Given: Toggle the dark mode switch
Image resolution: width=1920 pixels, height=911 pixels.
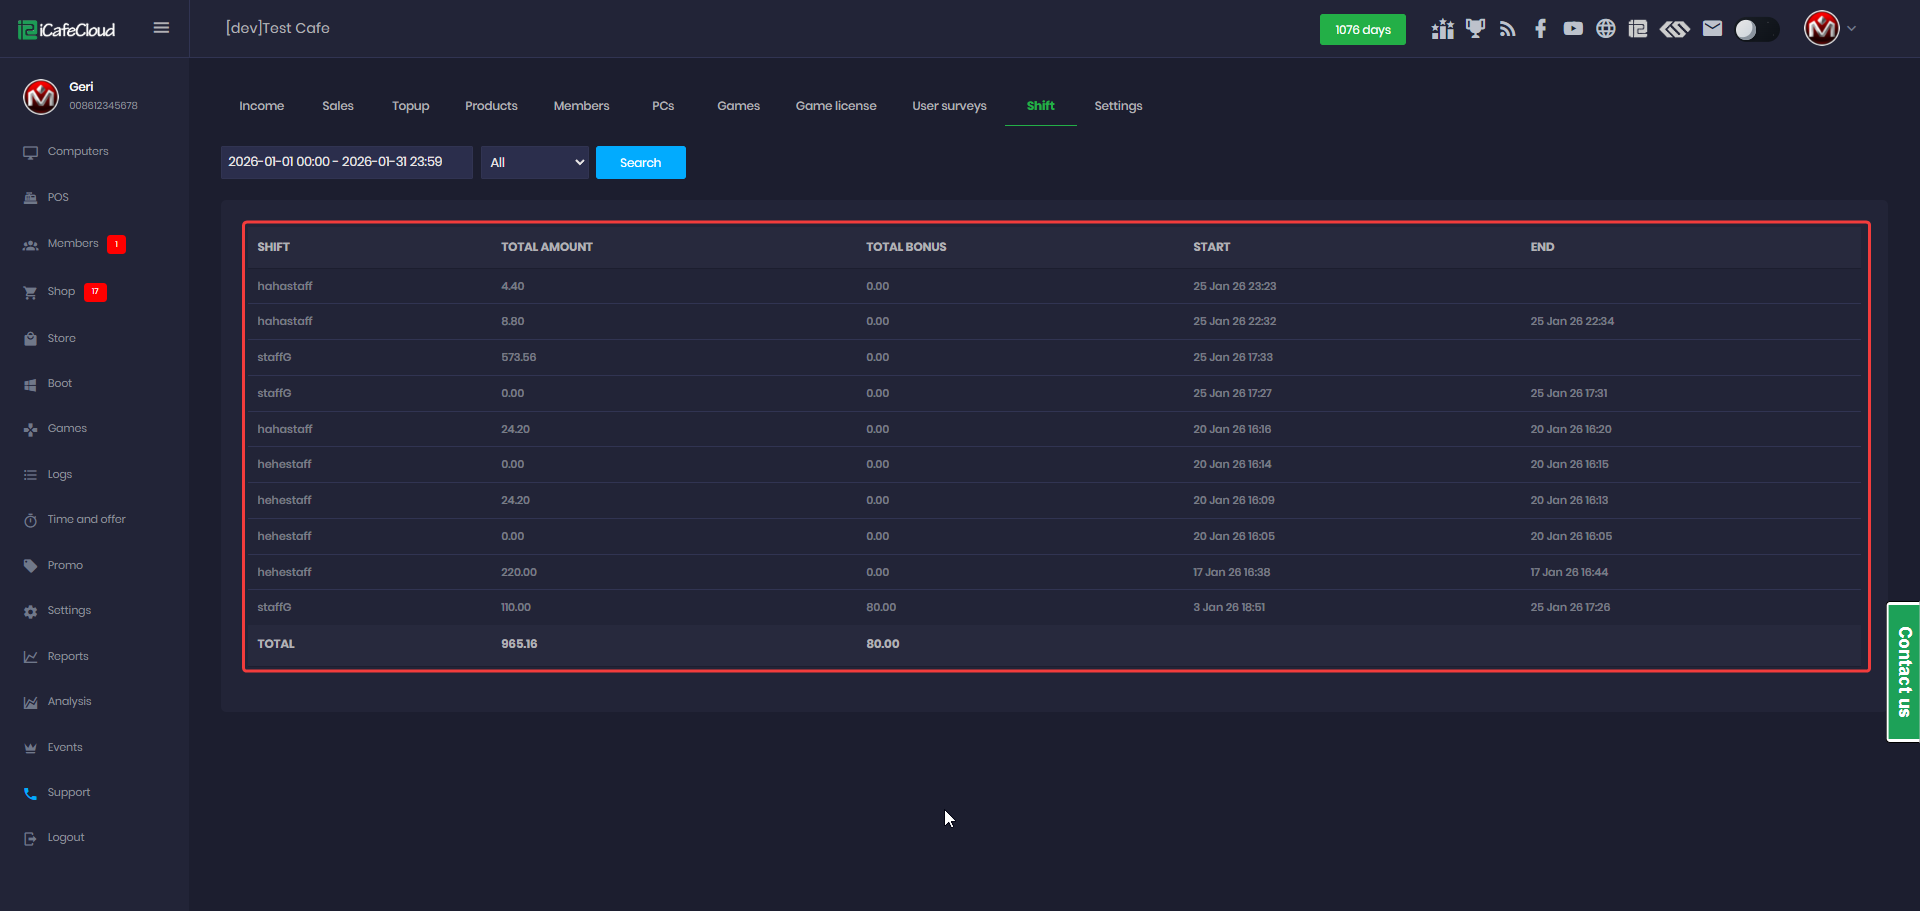Looking at the screenshot, I should [1756, 30].
